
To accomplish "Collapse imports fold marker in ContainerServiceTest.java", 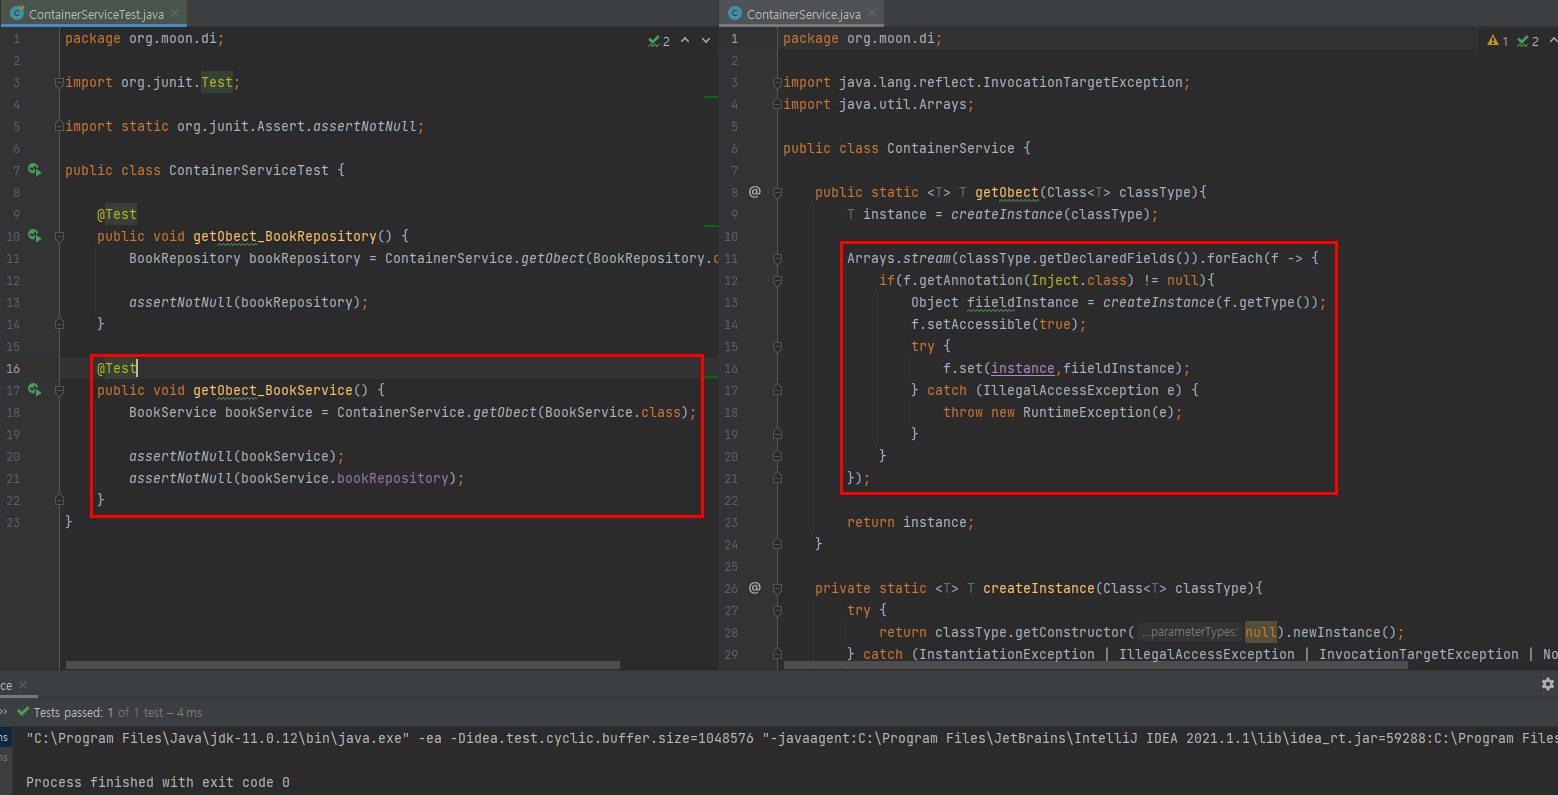I will [59, 83].
